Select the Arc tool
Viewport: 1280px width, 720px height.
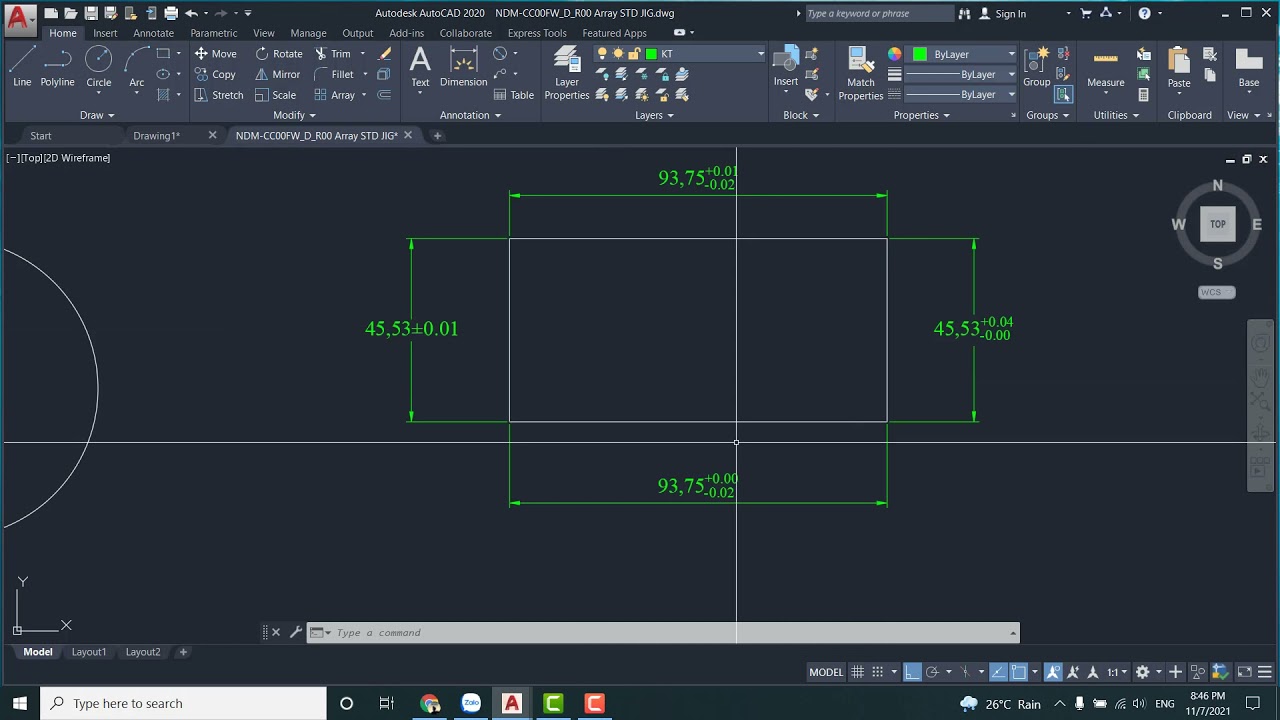click(x=136, y=67)
